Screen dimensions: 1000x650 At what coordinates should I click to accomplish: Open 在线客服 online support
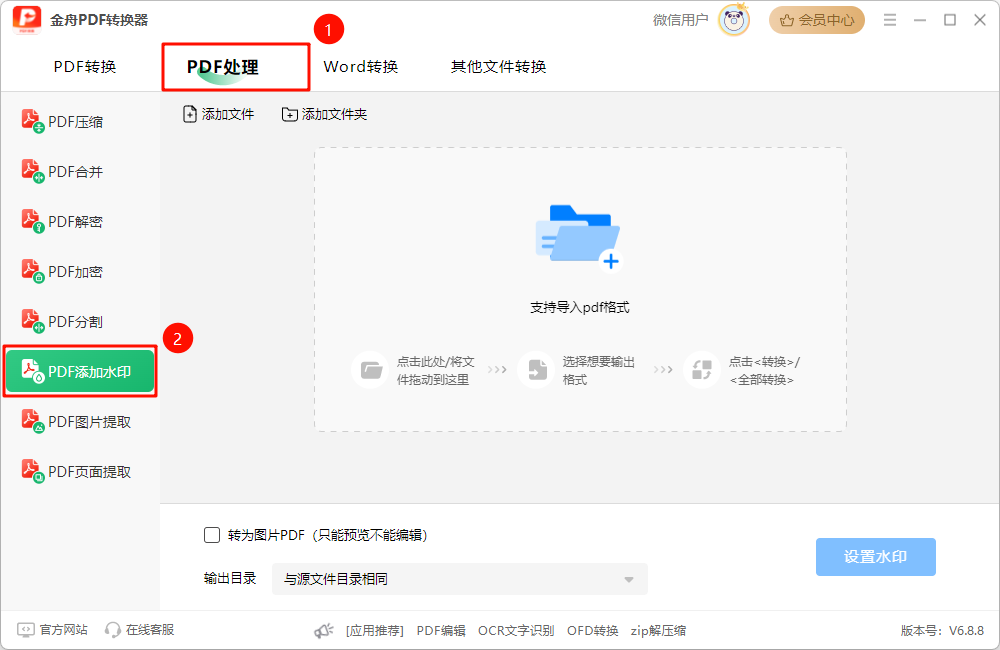[140, 630]
